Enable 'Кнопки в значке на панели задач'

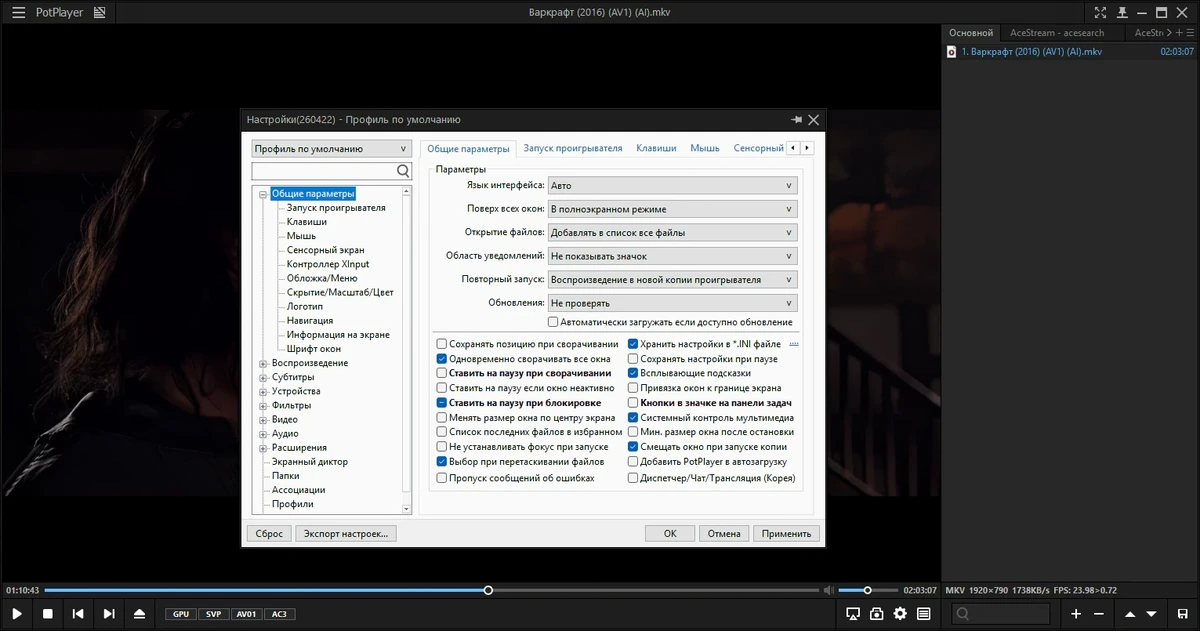pyautogui.click(x=633, y=403)
